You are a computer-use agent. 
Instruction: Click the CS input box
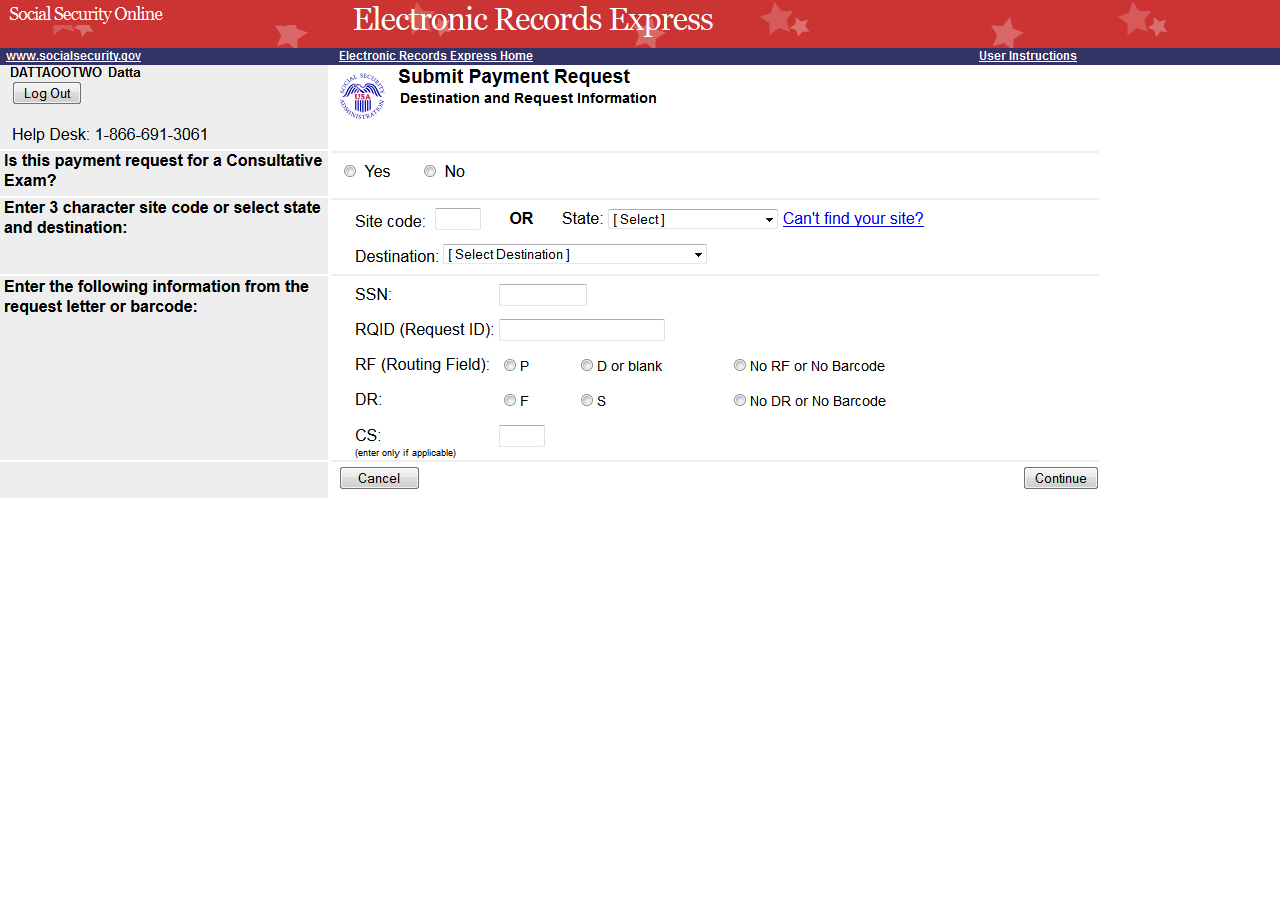(x=522, y=436)
